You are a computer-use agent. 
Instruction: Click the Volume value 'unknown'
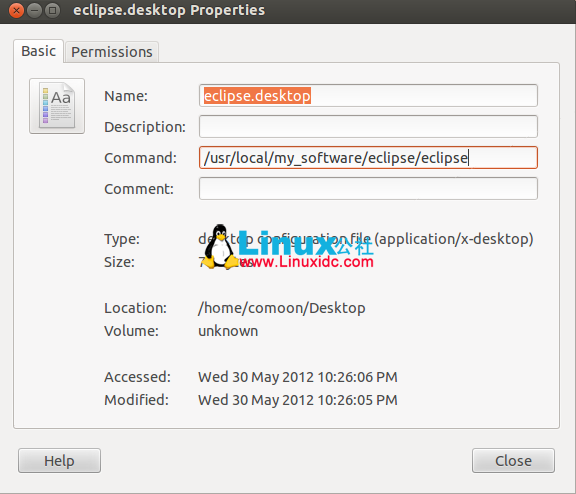228,331
